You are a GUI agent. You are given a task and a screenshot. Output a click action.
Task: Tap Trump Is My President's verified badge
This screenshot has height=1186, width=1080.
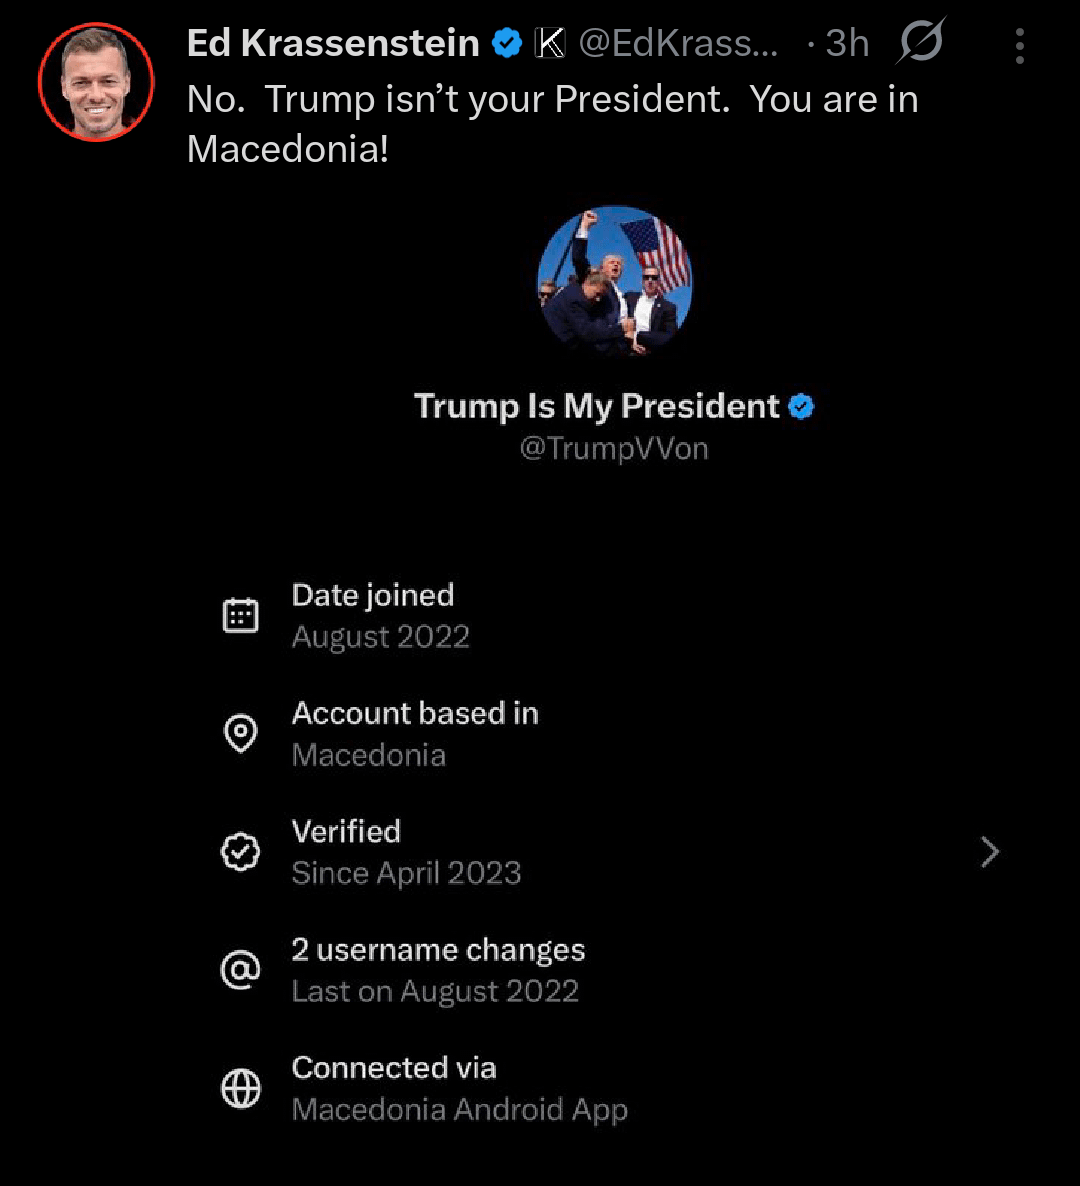tap(801, 407)
